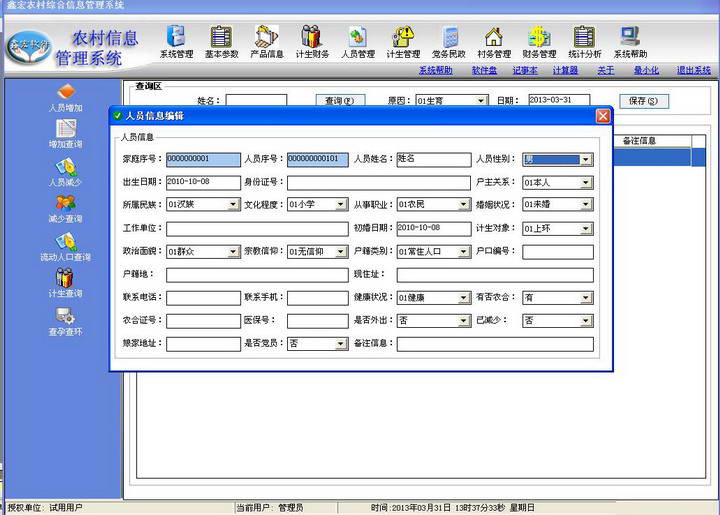
Task: Open the 系统帮助 computer icon
Action: coord(630,42)
